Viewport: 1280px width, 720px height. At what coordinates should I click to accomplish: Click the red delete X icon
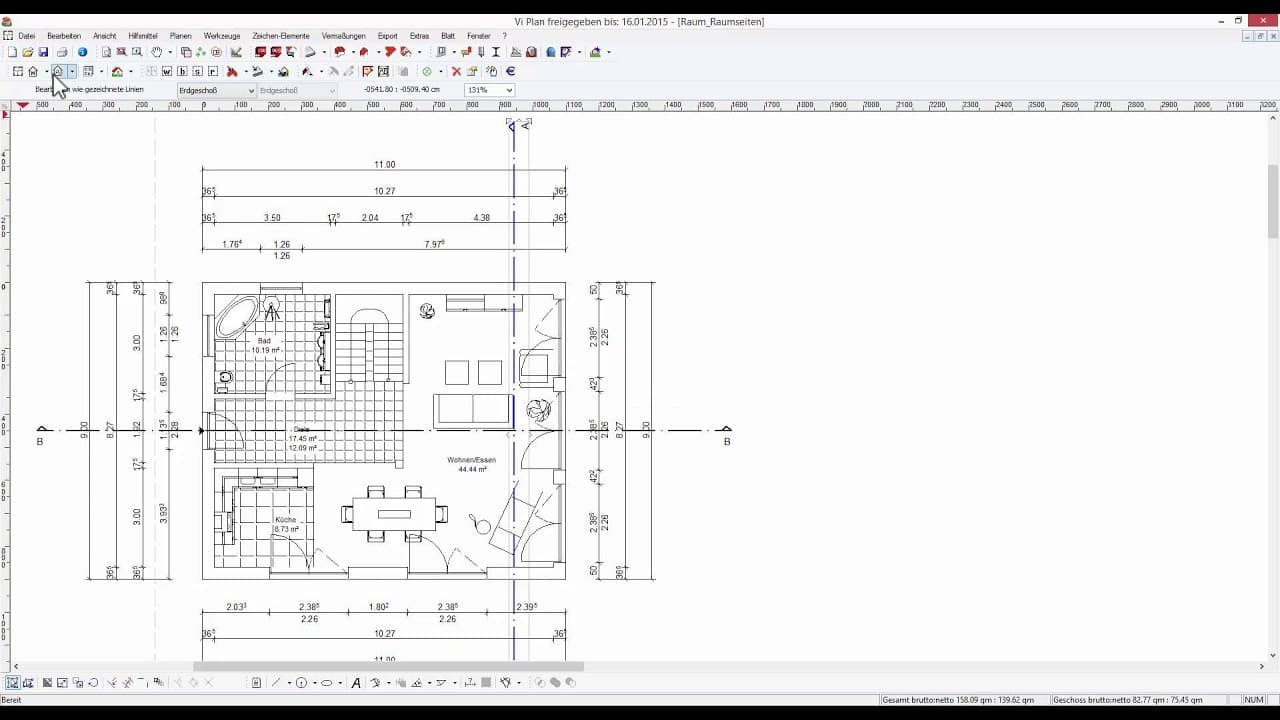[x=456, y=71]
